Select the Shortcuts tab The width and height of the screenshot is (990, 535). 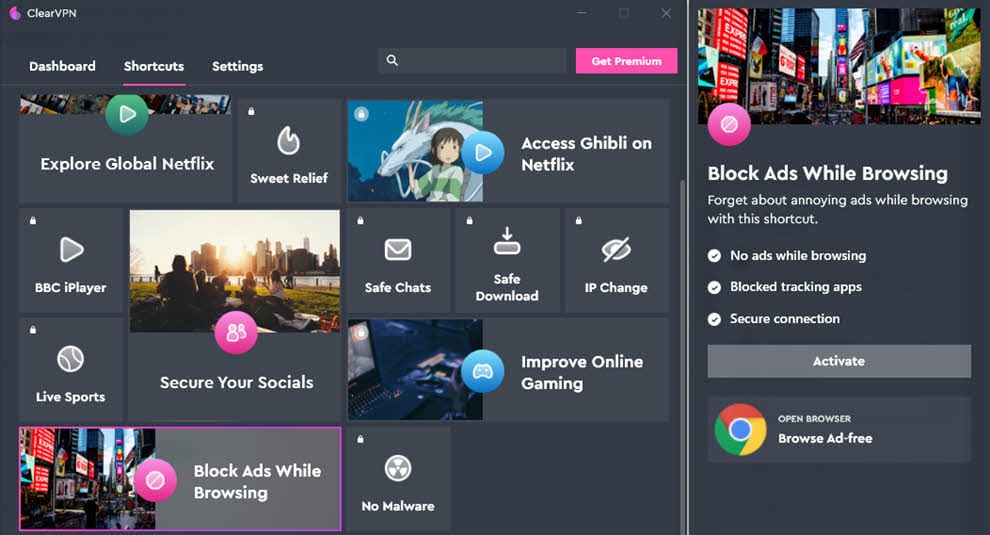pos(154,66)
